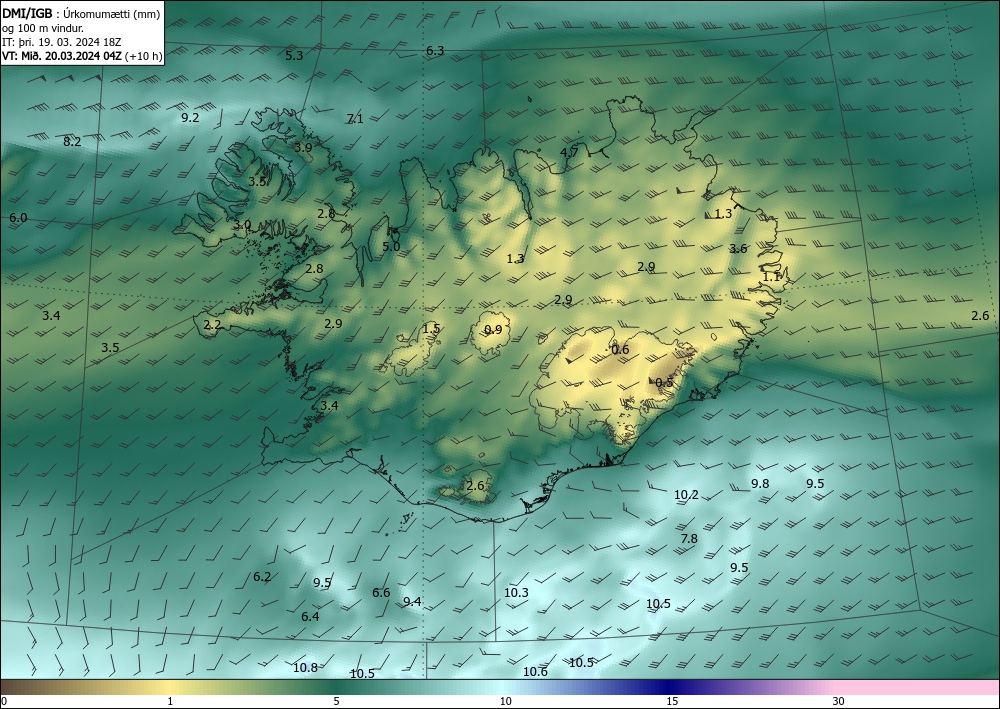Click the dark navy section of the color bar
The image size is (1000, 709).
click(x=670, y=687)
